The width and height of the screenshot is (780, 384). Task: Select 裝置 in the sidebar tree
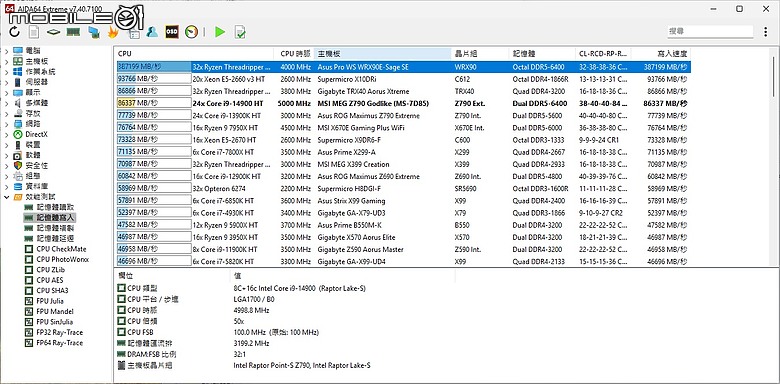click(x=33, y=145)
